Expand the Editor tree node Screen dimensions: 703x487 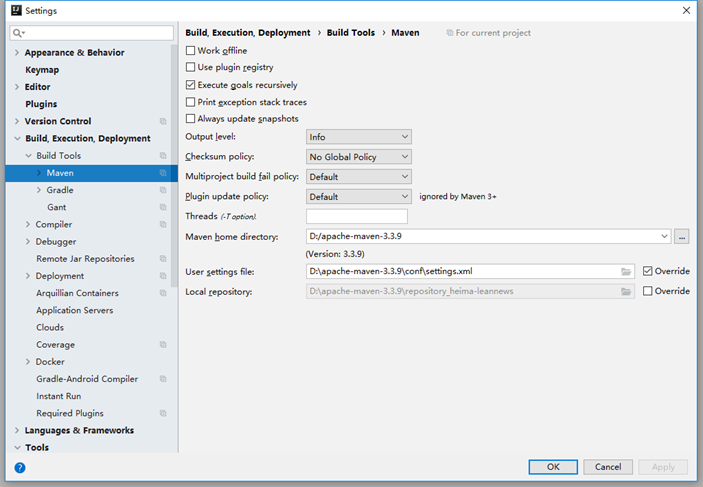(x=17, y=87)
